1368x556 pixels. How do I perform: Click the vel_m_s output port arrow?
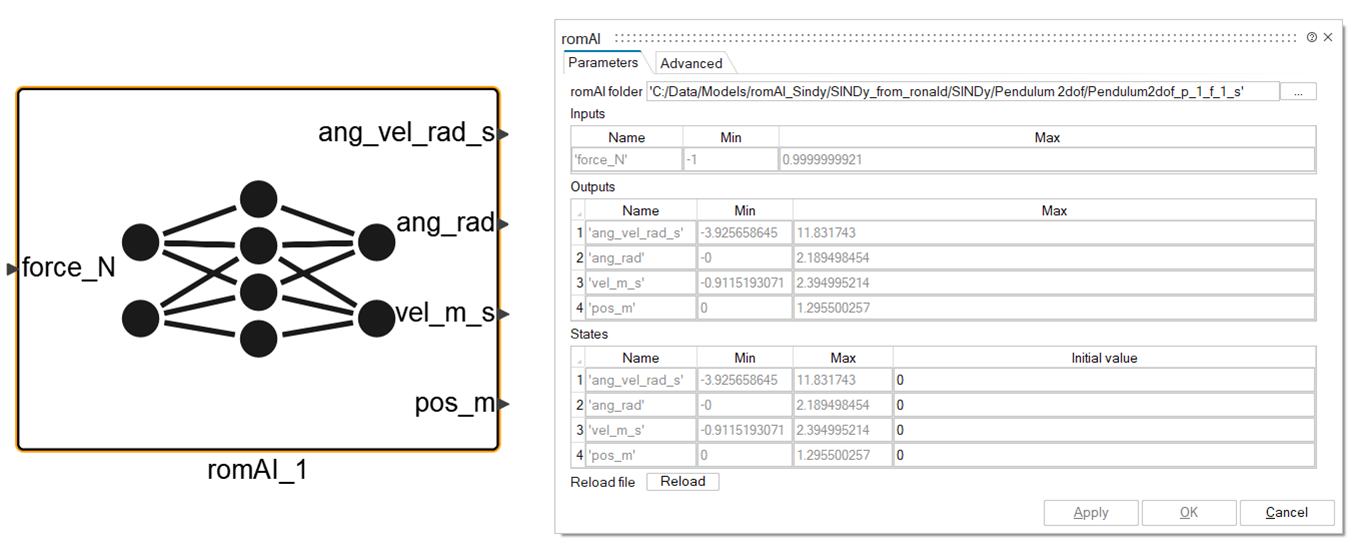point(504,314)
